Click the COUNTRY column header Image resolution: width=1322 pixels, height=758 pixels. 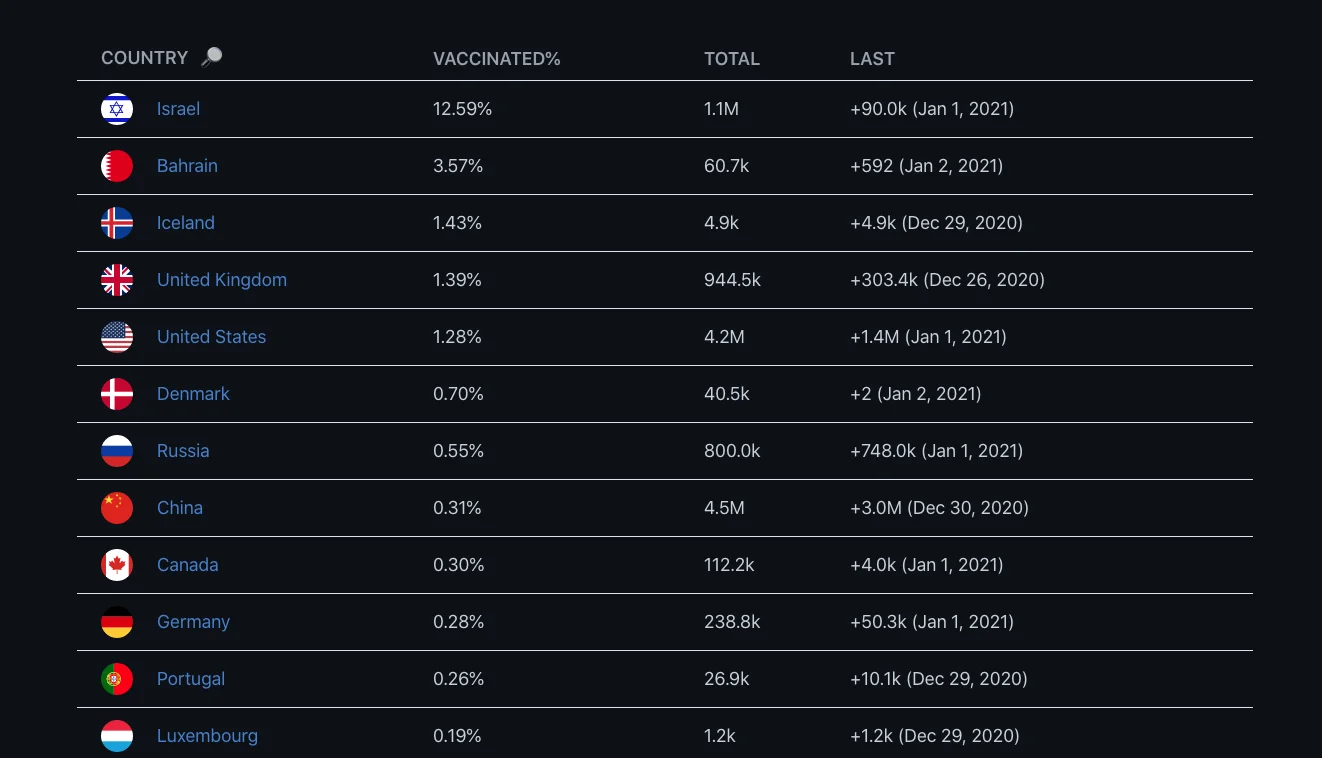144,58
